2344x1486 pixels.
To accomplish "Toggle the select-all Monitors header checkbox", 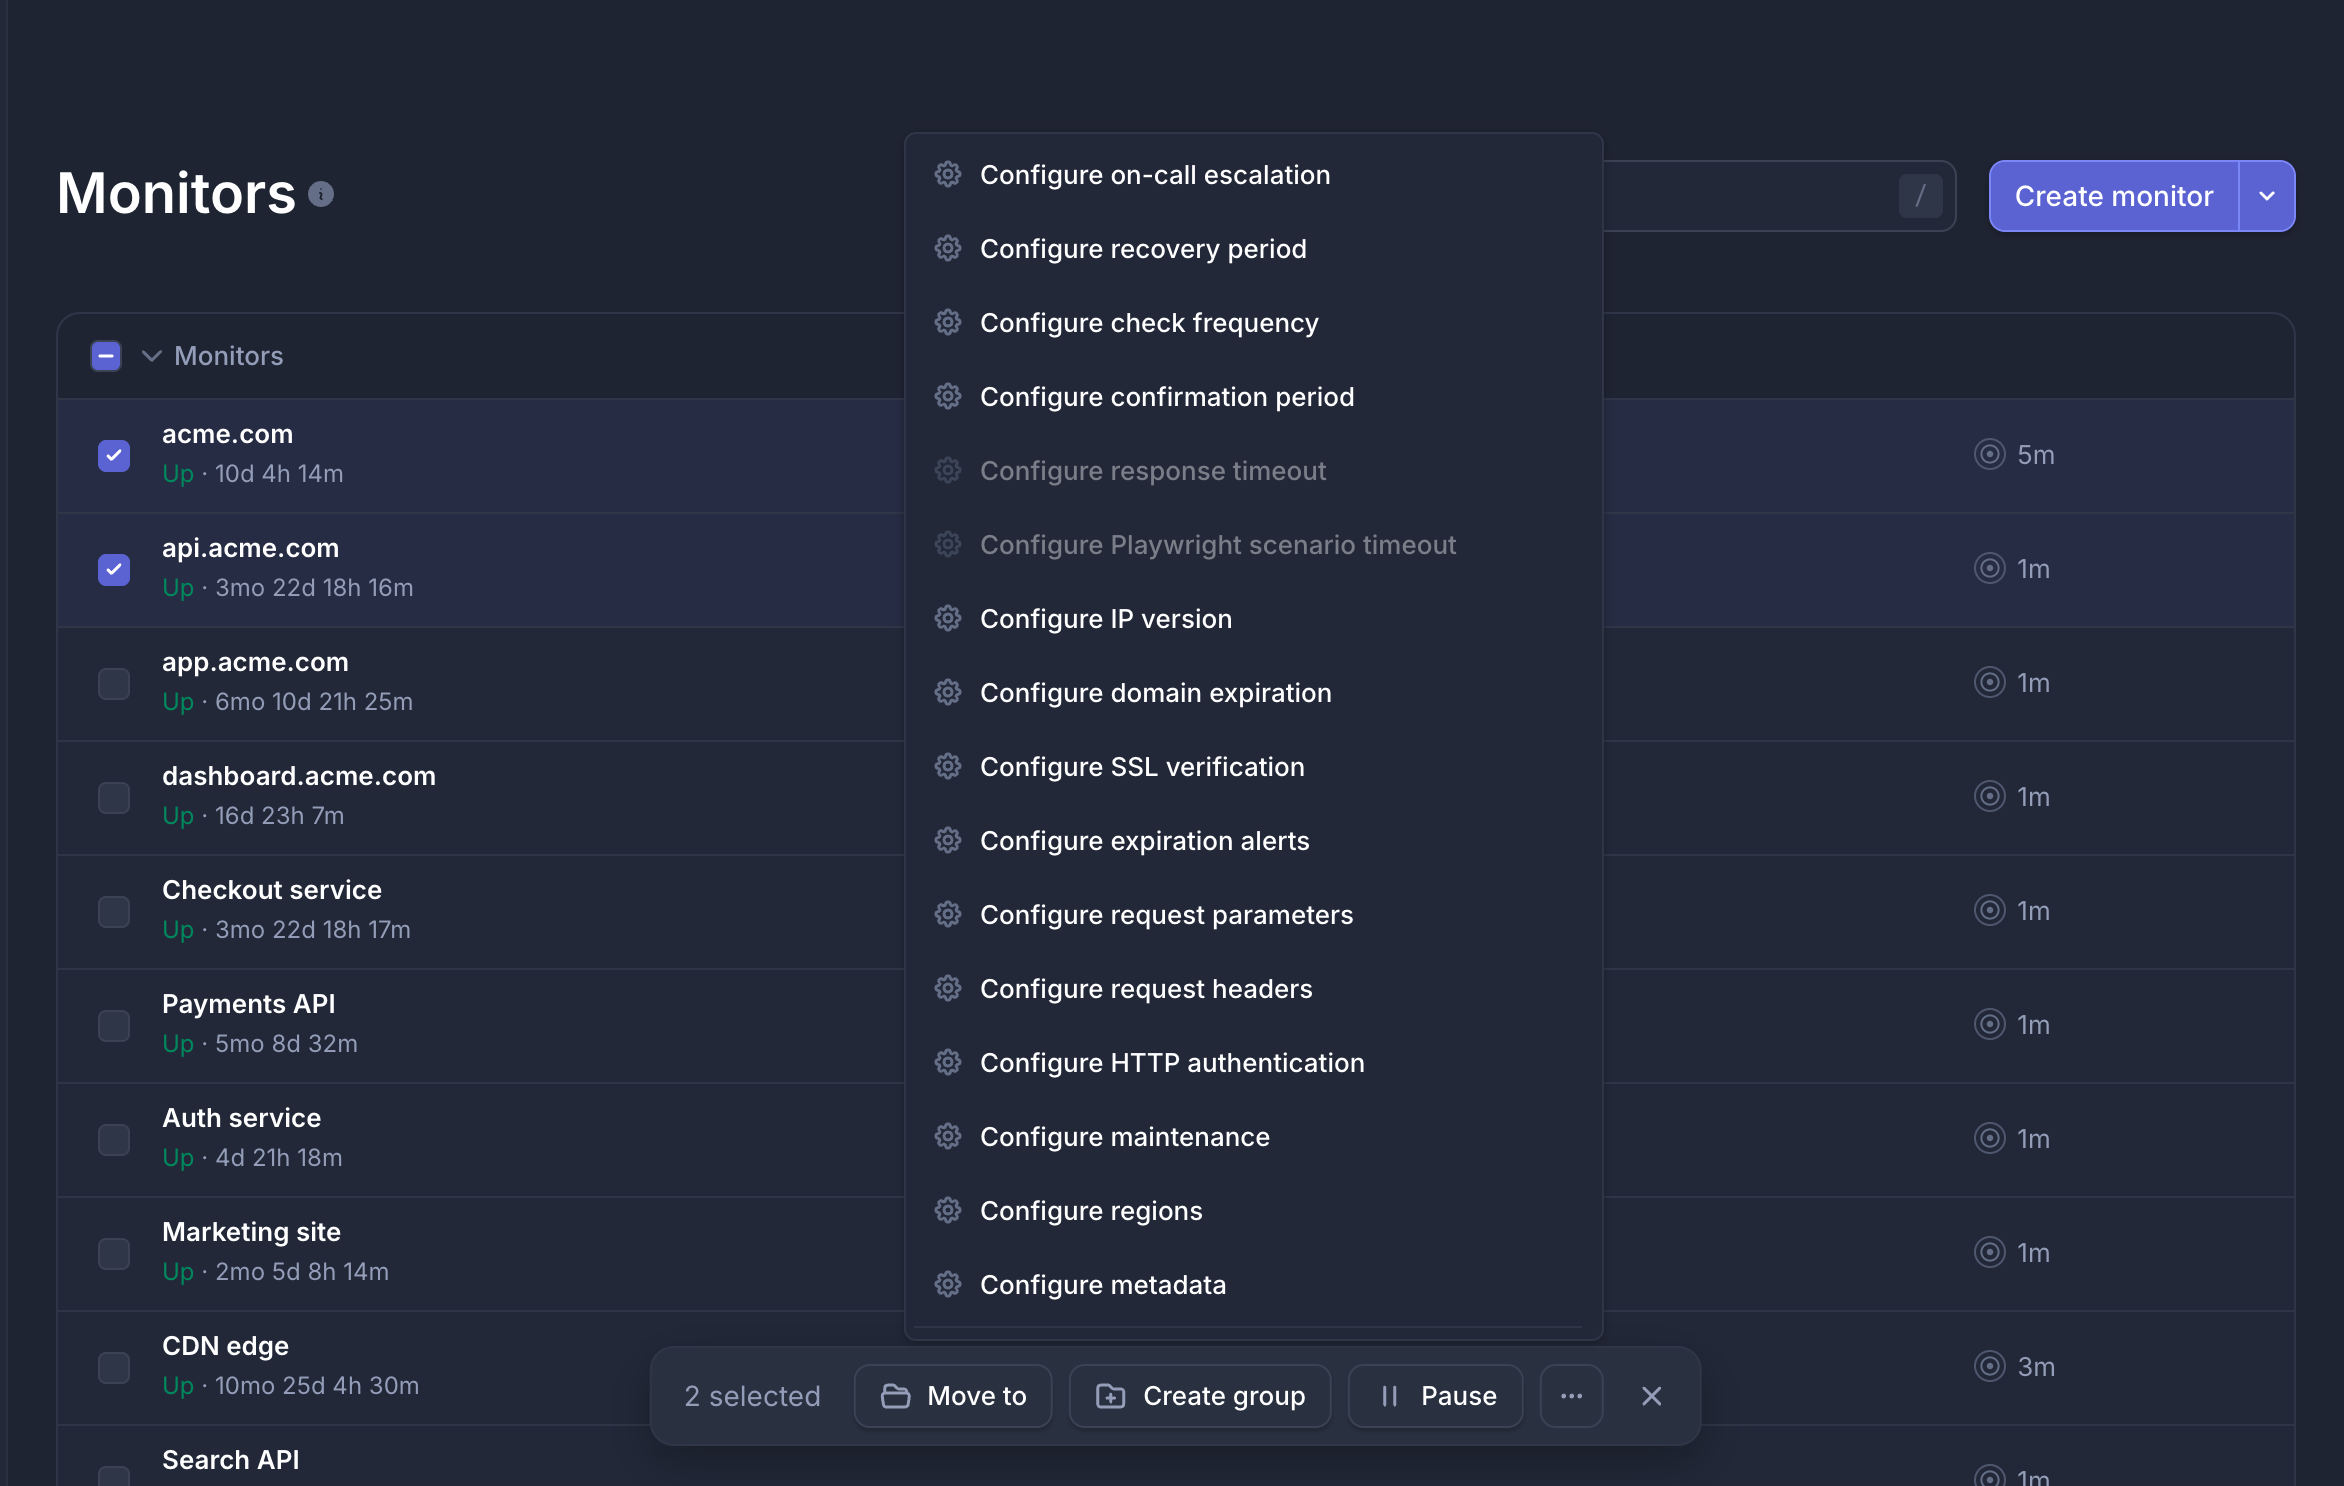I will coord(106,356).
